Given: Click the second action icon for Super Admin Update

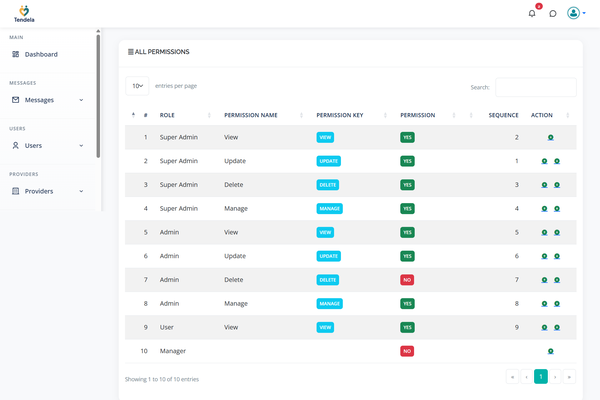Looking at the screenshot, I should pyautogui.click(x=557, y=161).
